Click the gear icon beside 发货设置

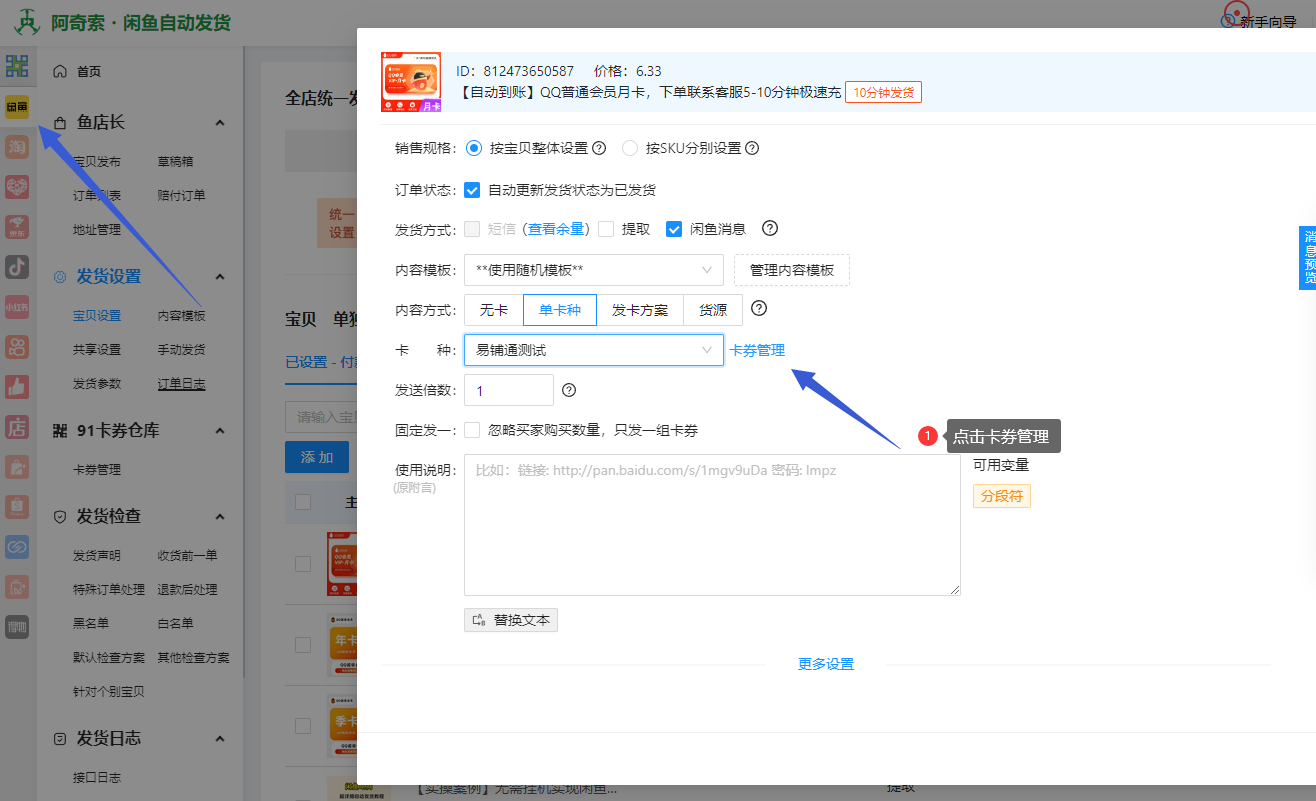point(60,276)
